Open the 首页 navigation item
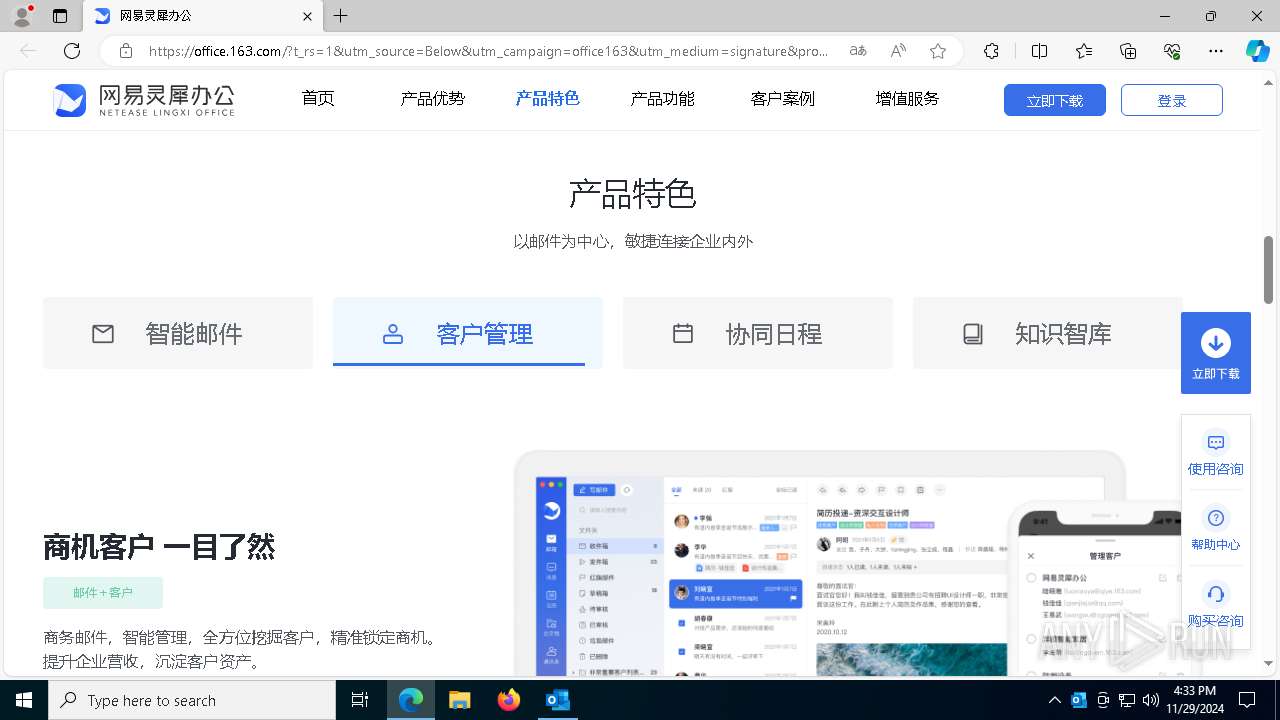 (318, 98)
